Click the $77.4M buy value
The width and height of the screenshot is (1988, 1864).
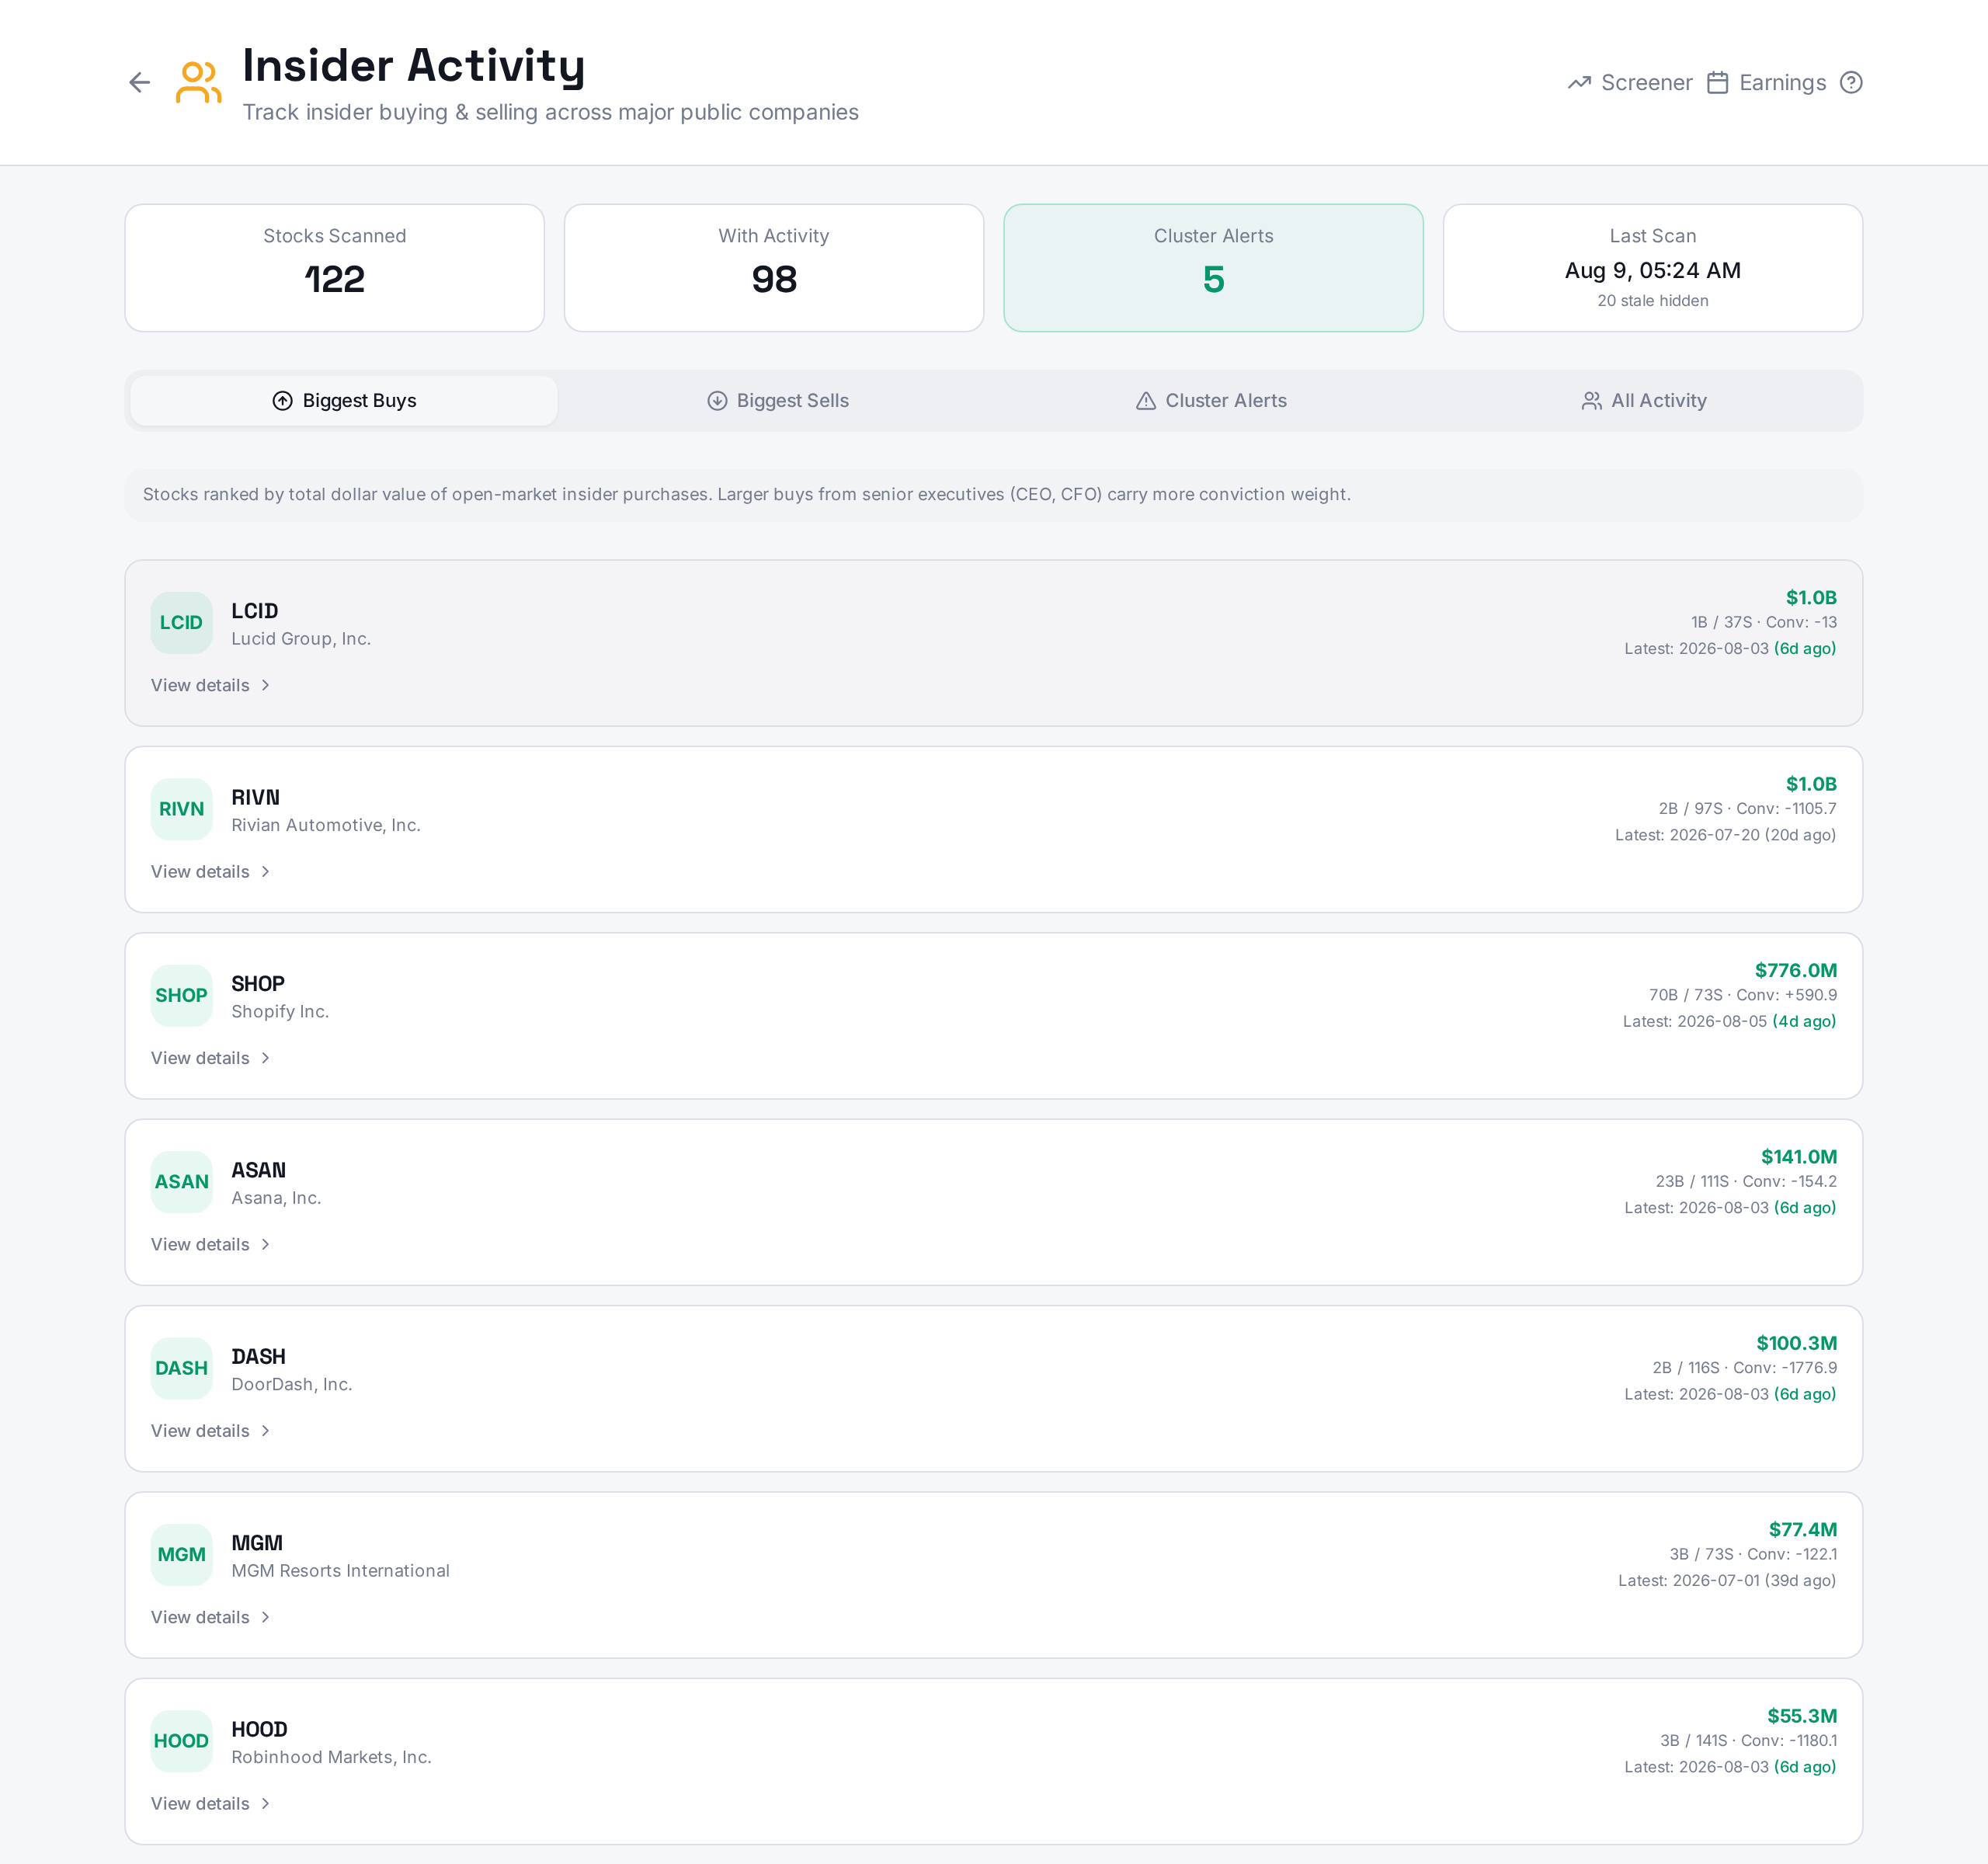point(1802,1530)
